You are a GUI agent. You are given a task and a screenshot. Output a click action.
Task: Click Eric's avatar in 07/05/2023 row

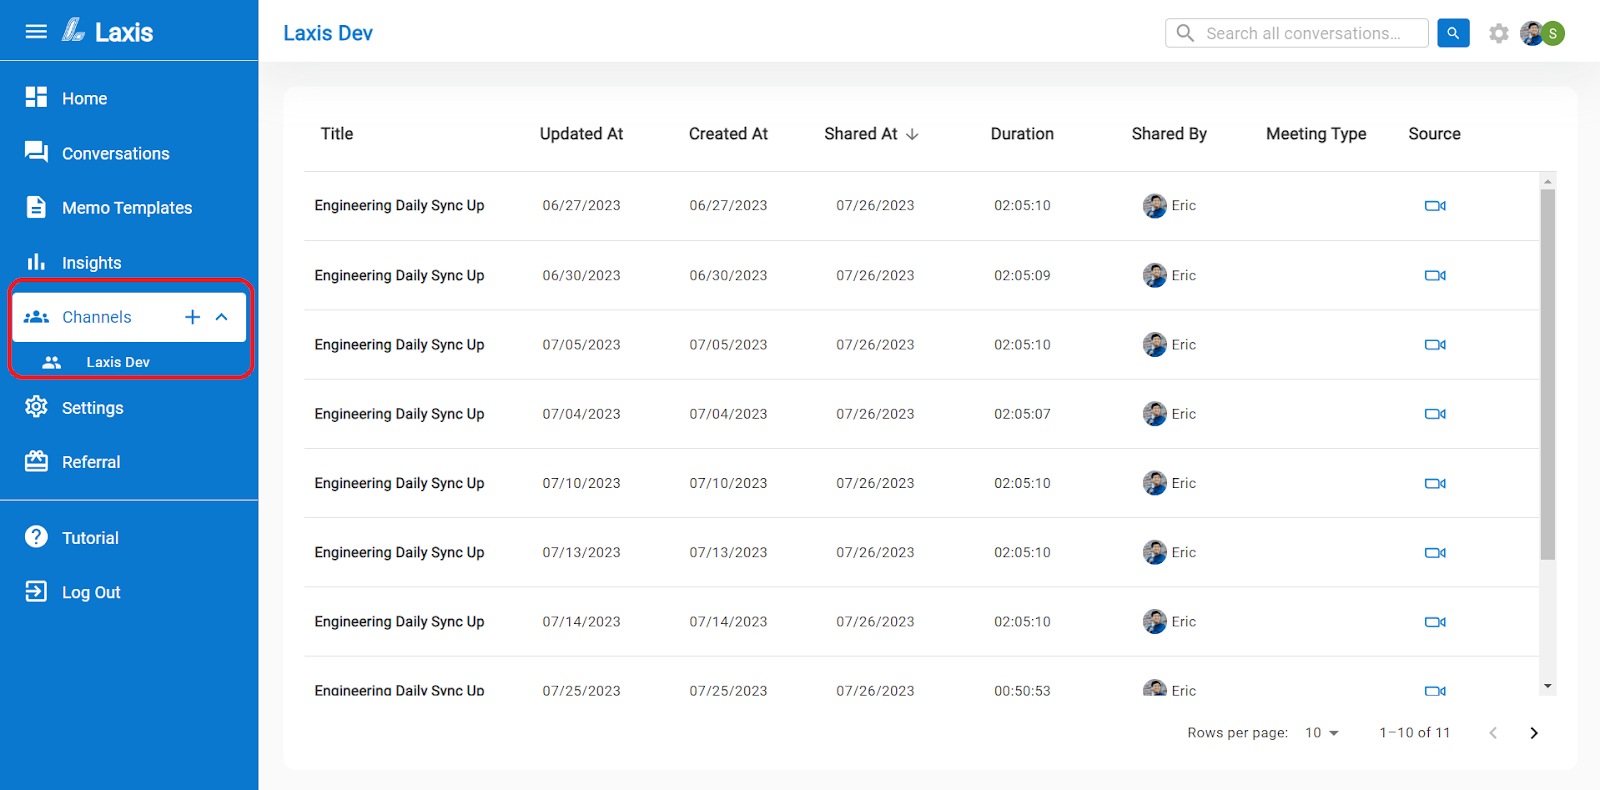(1155, 344)
